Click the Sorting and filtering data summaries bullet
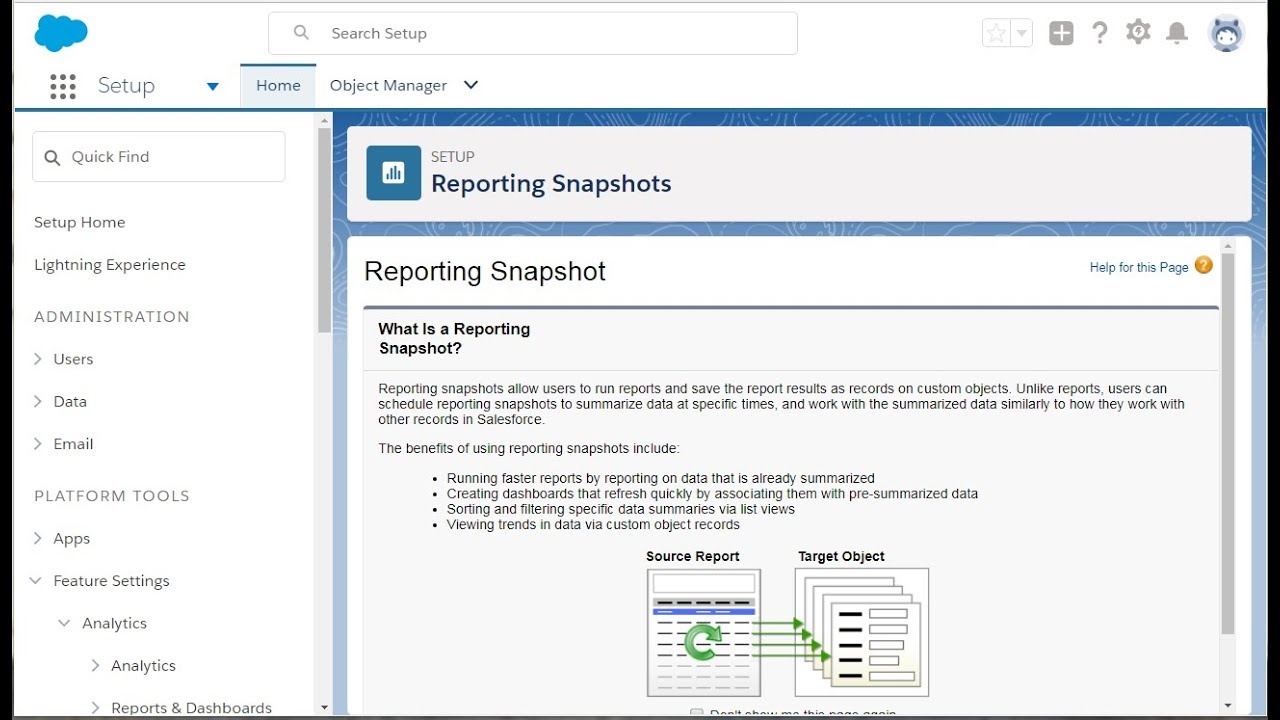1280x720 pixels. coord(621,509)
